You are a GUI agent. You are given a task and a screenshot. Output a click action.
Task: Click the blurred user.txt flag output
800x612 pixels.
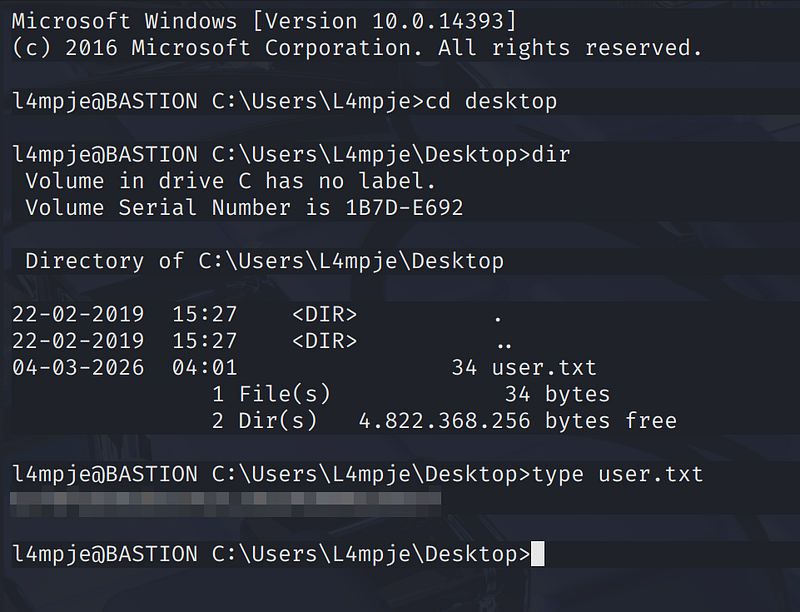click(x=225, y=500)
